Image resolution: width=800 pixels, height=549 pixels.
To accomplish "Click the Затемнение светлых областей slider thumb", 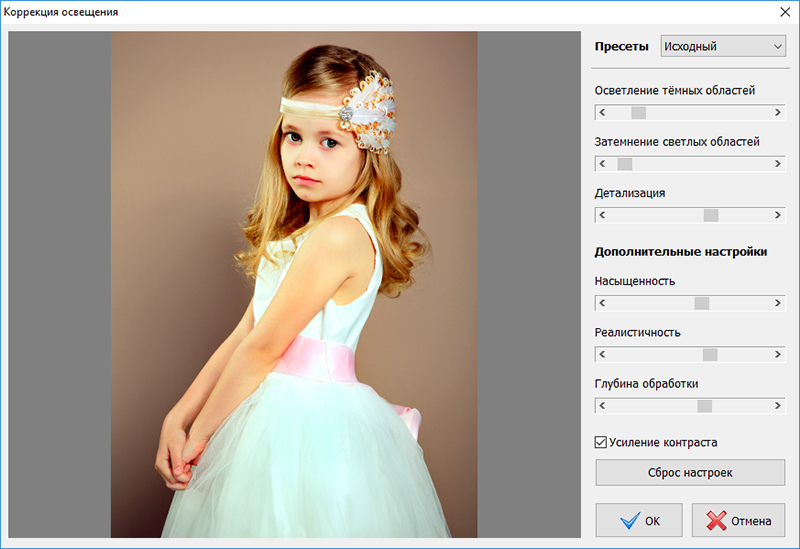I will [x=625, y=164].
